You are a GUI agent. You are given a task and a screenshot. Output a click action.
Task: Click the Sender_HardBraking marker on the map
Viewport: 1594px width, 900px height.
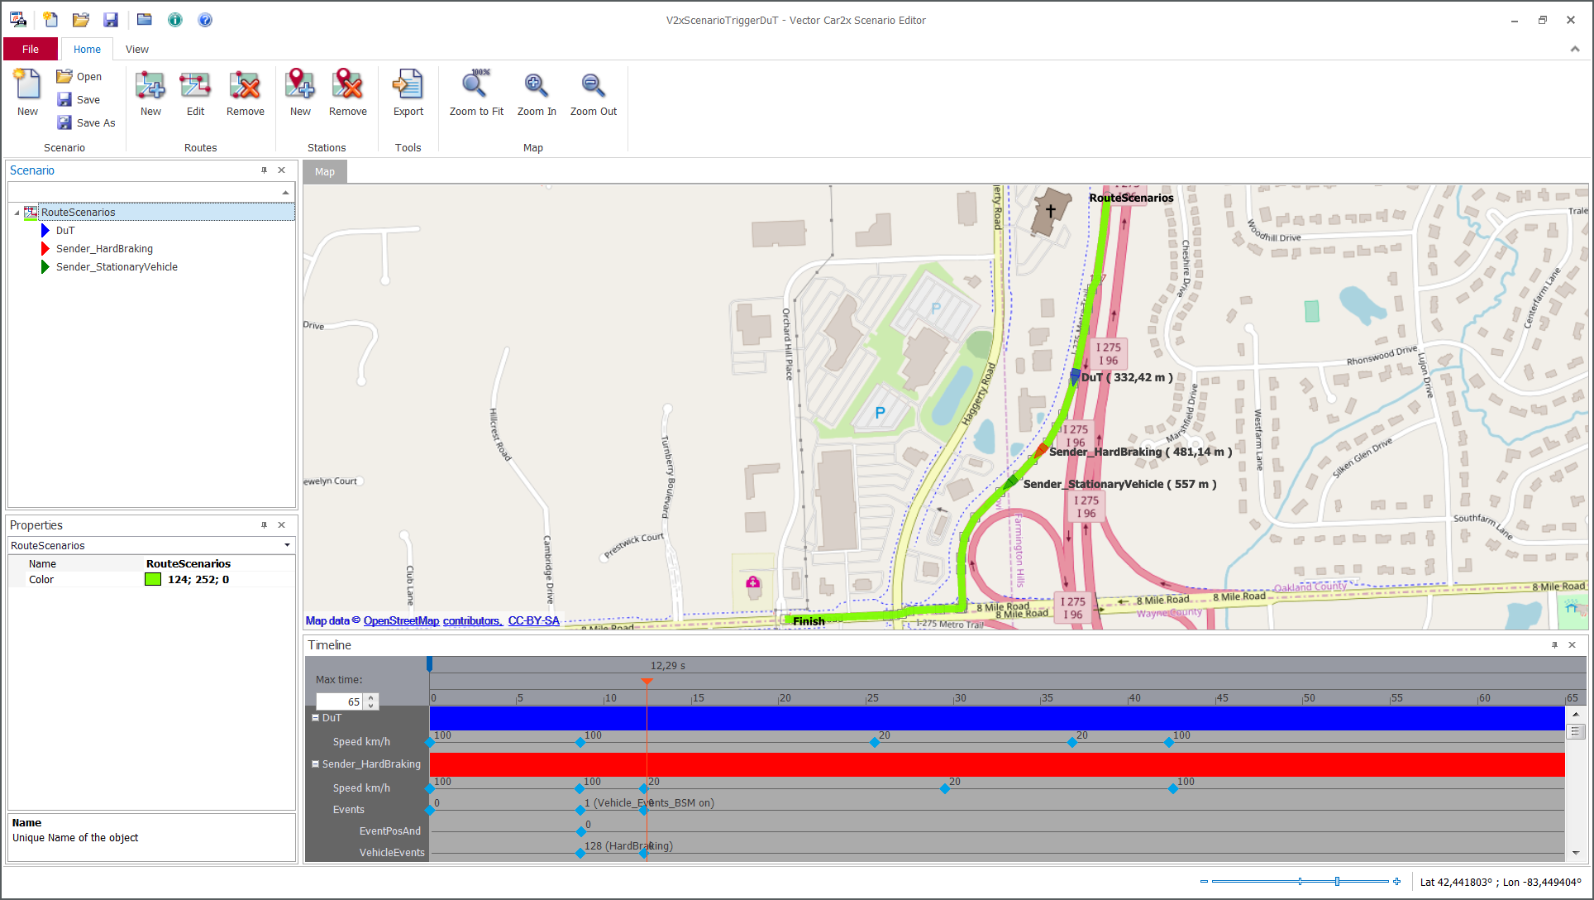(x=1041, y=450)
